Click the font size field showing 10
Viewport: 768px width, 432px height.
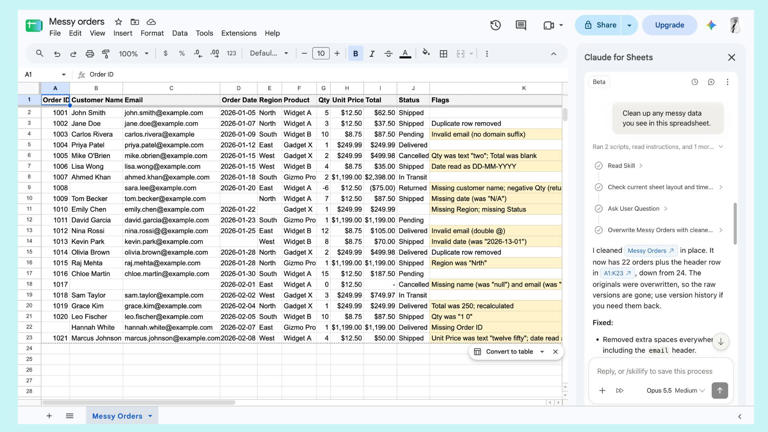tap(320, 54)
